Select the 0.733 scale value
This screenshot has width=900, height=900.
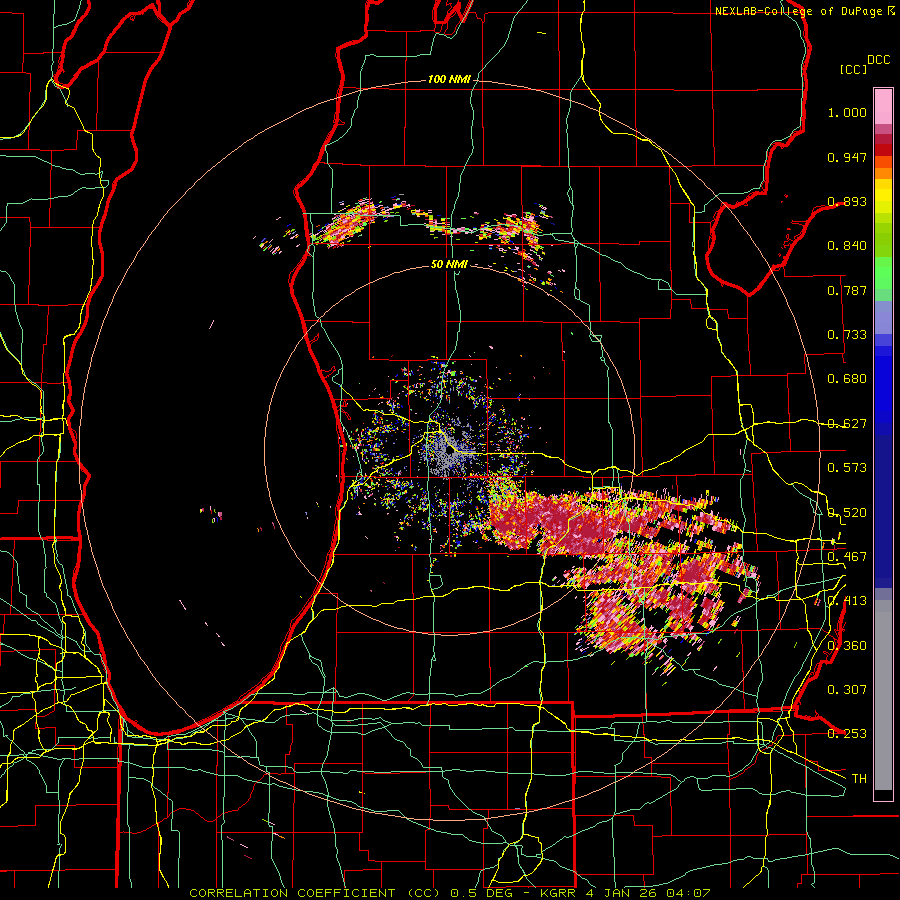(847, 335)
